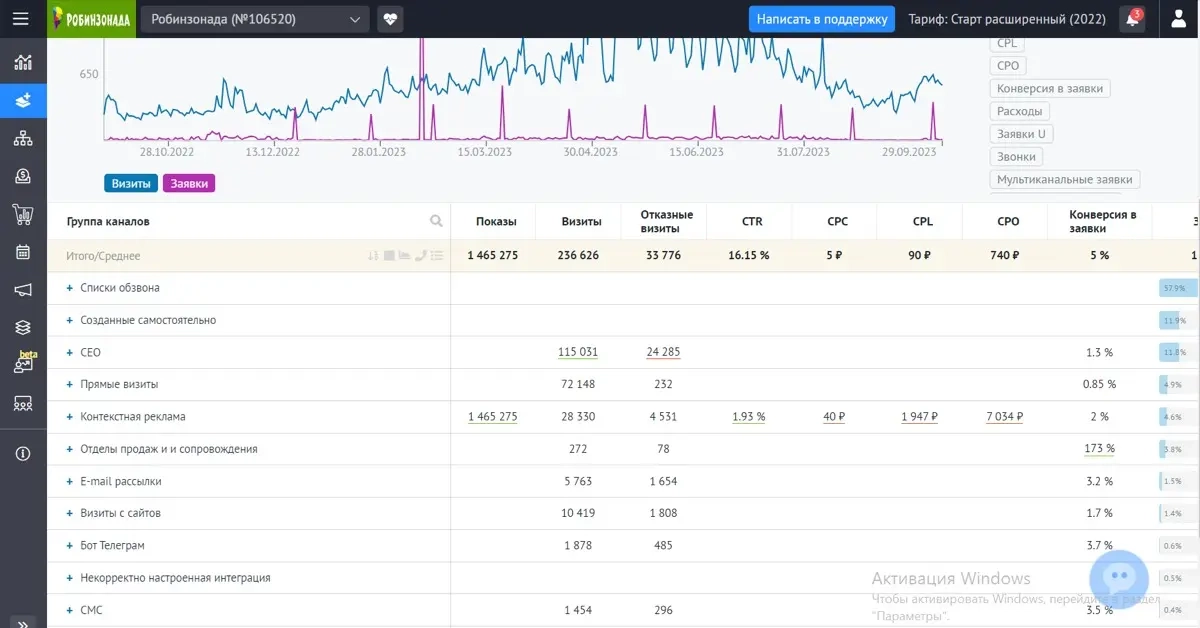Click the info icon in sidebar

click(x=23, y=454)
